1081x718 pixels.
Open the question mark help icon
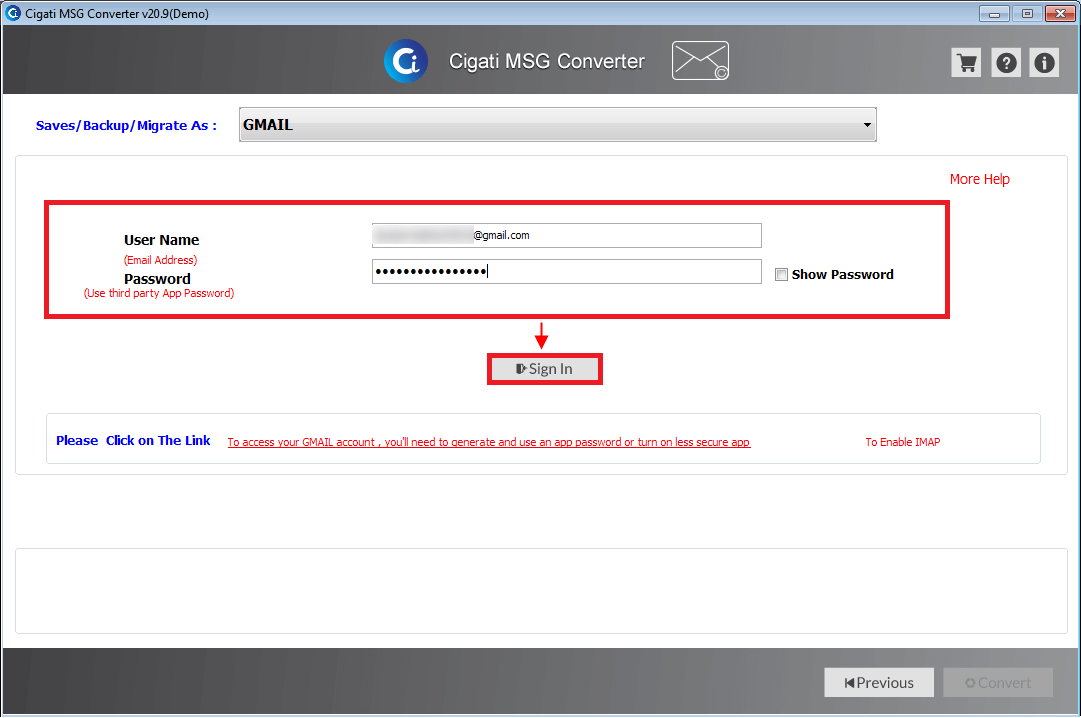1006,63
